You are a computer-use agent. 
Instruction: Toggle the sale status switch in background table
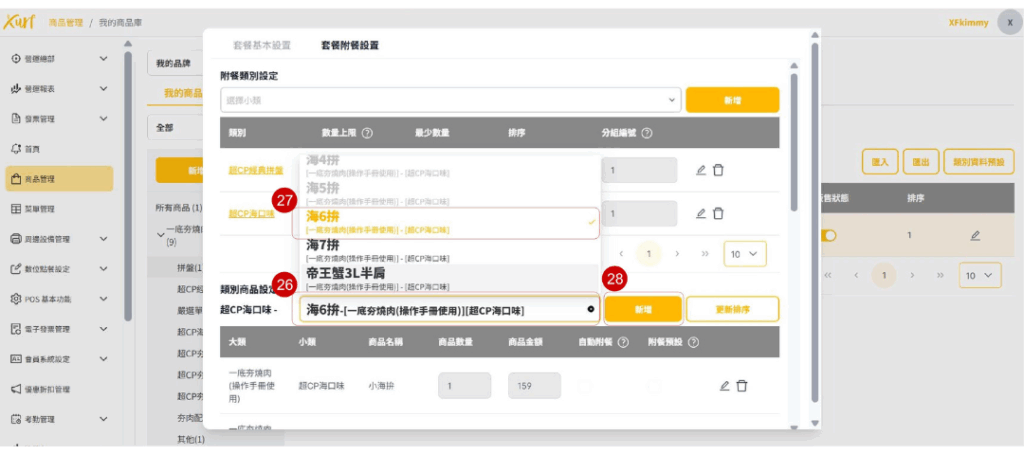[828, 235]
